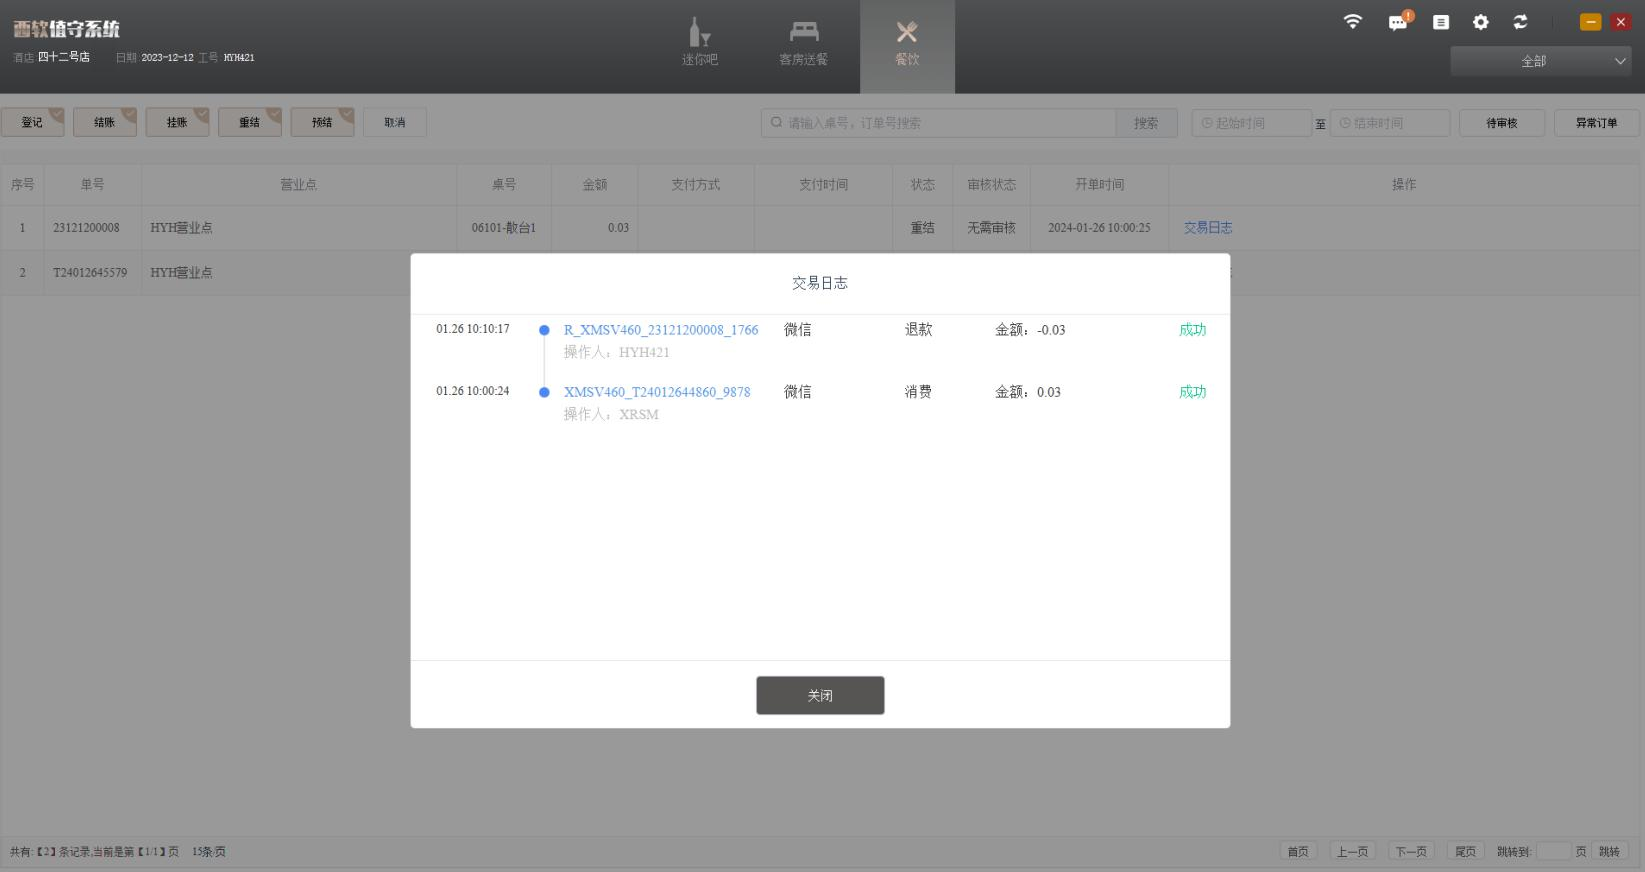1645x872 pixels.
Task: Open the 起始时间 start time picker
Action: tap(1251, 123)
